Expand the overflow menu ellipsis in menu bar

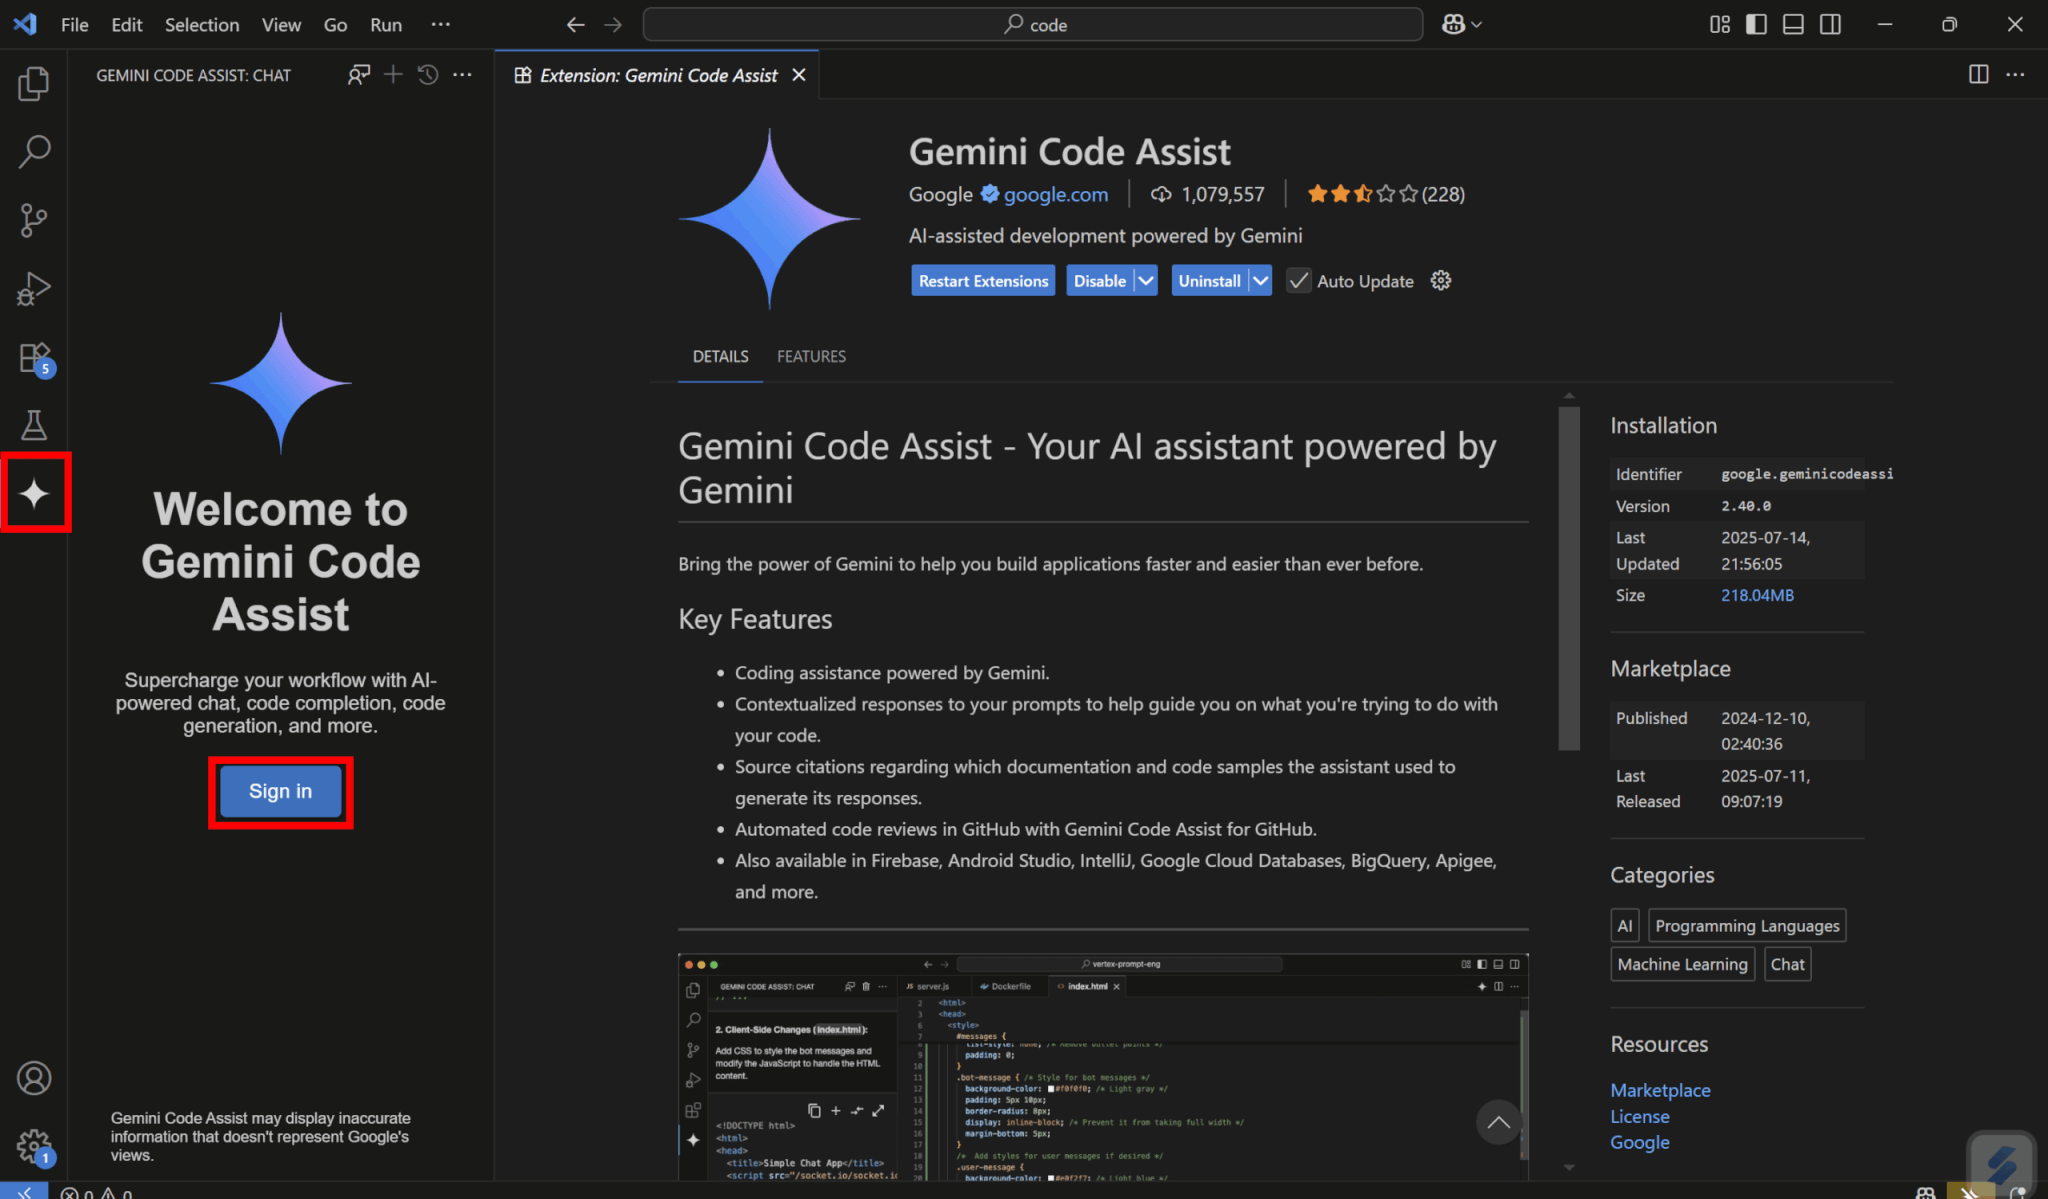(x=440, y=25)
